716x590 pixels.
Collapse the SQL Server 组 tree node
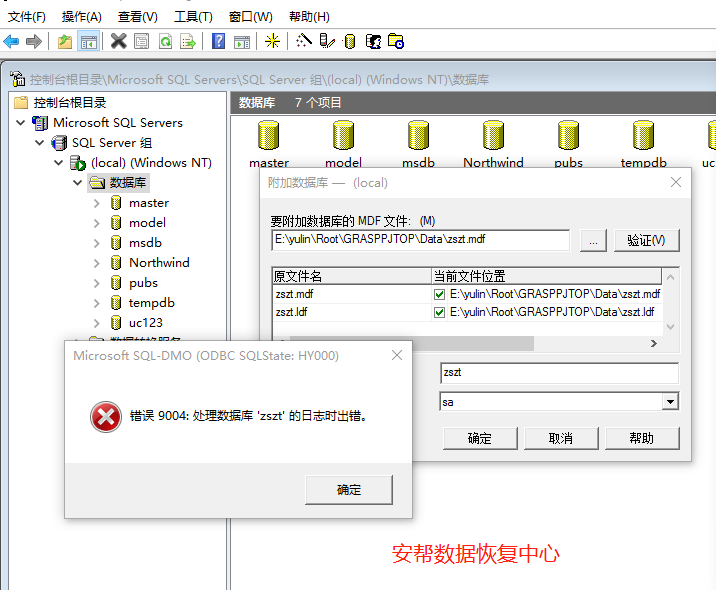[40, 142]
